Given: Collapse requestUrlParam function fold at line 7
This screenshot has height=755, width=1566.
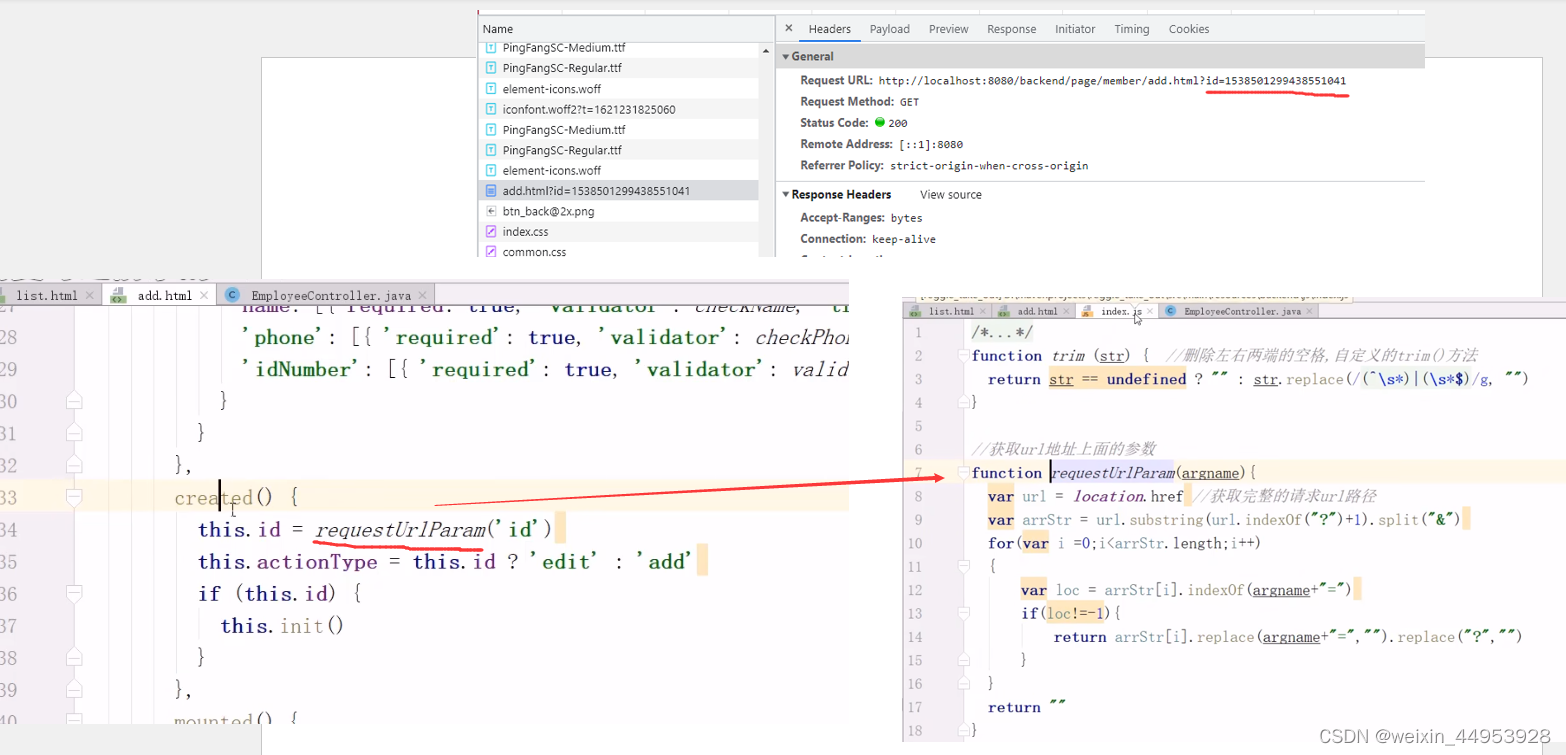Looking at the screenshot, I should 964,473.
